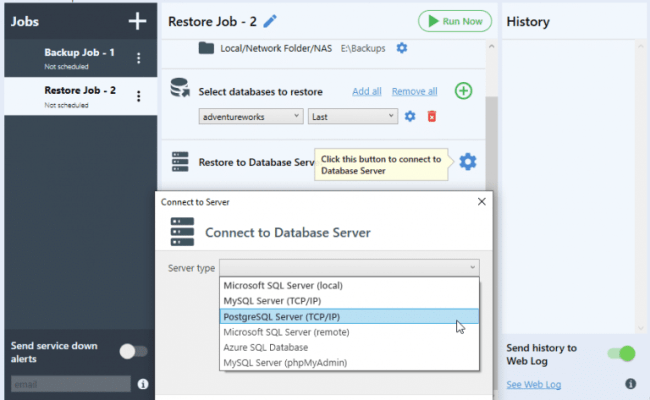
Task: Click Select databases to restore database icon
Action: [180, 87]
